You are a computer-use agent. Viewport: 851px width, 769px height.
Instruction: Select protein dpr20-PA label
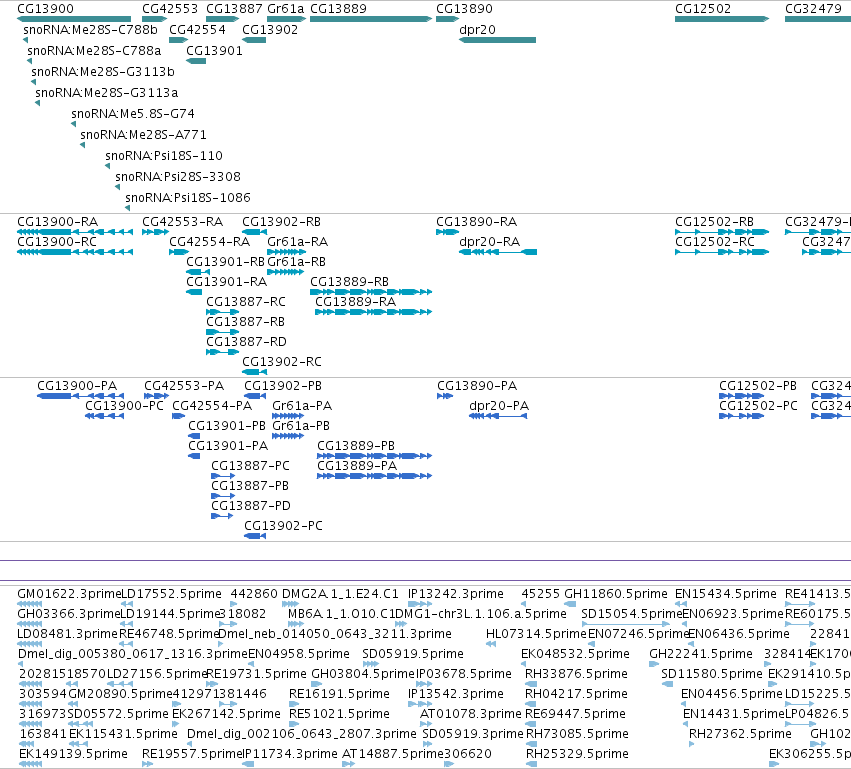coord(499,406)
